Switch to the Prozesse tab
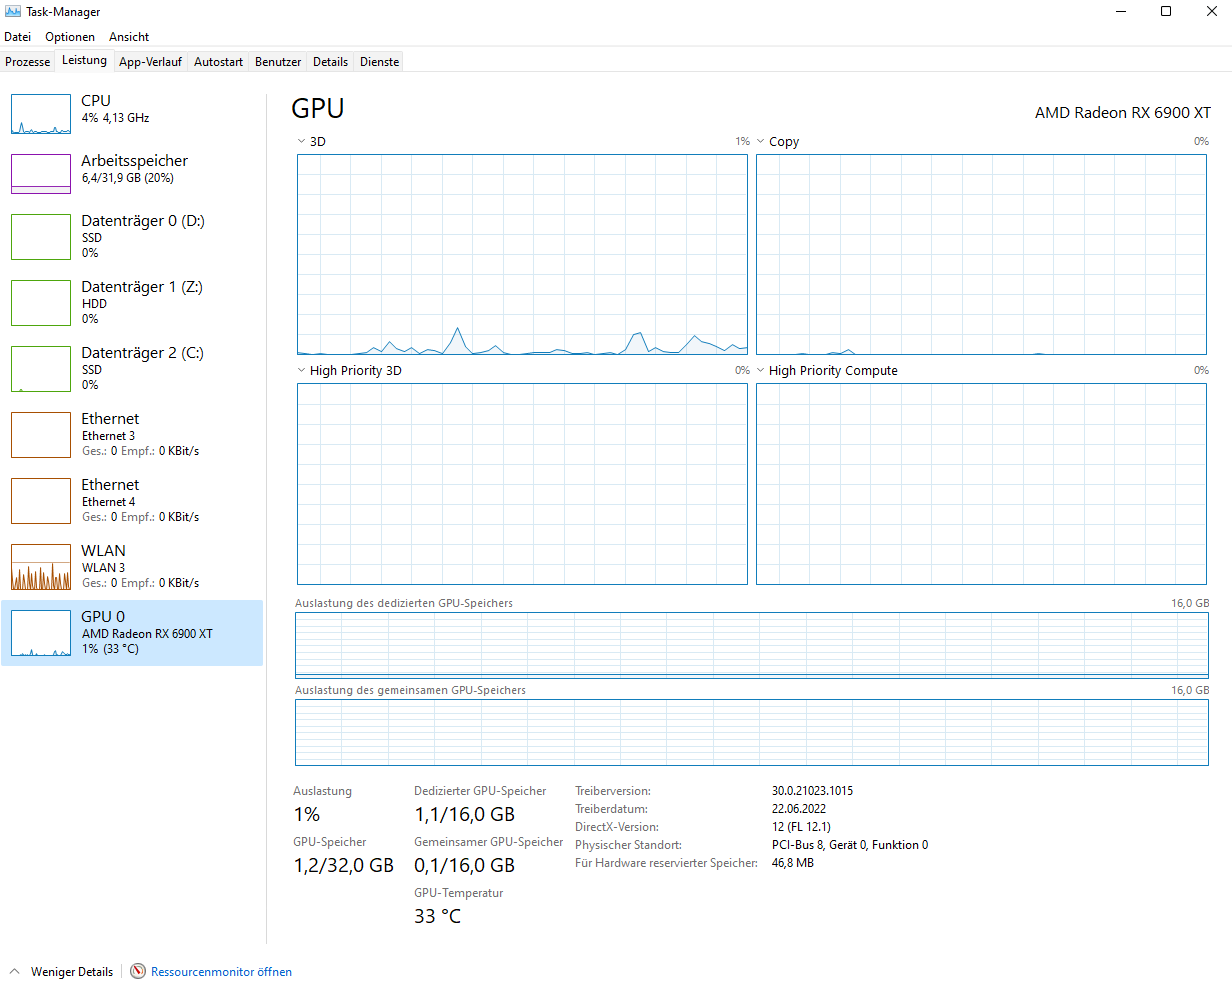This screenshot has width=1232, height=991. click(x=27, y=61)
